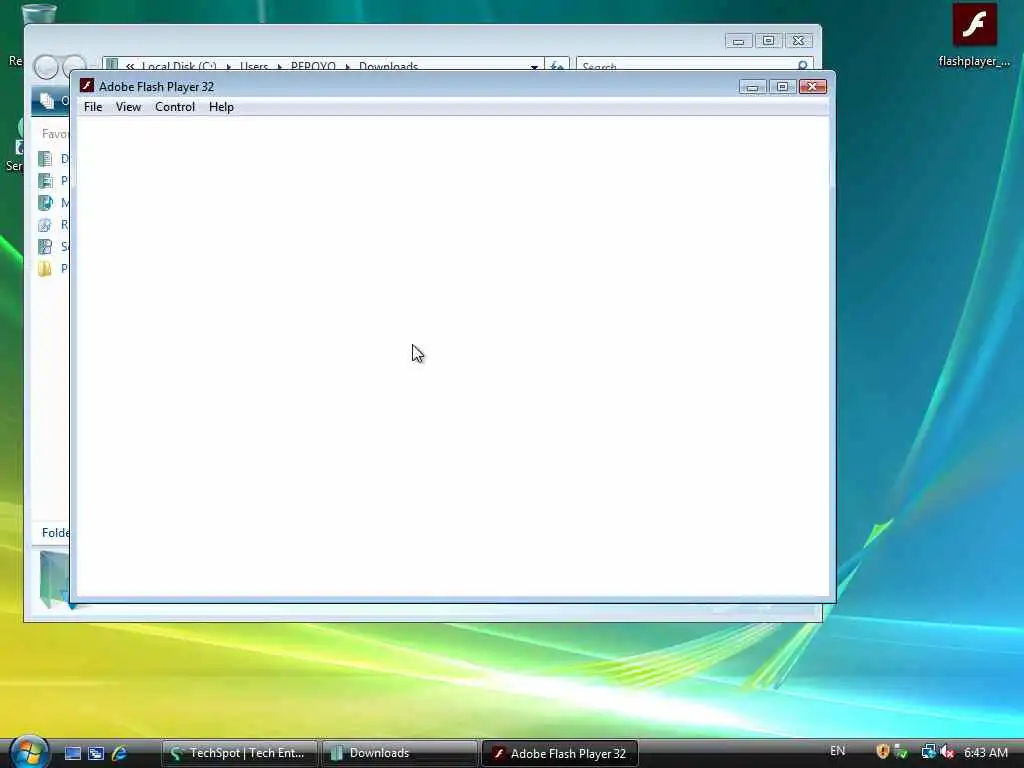Launch Internet Explorer from quick launch
The height and width of the screenshot is (768, 1024).
coord(119,753)
